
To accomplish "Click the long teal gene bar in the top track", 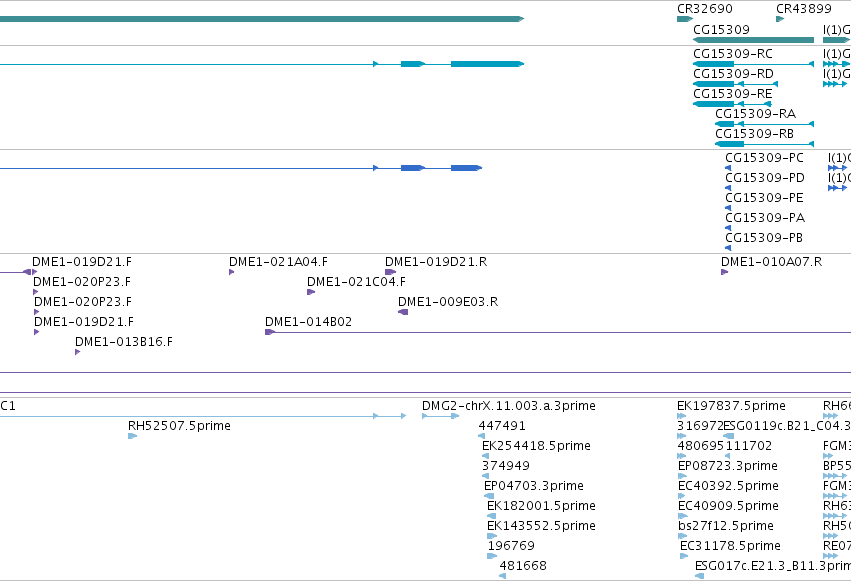I will pos(262,19).
